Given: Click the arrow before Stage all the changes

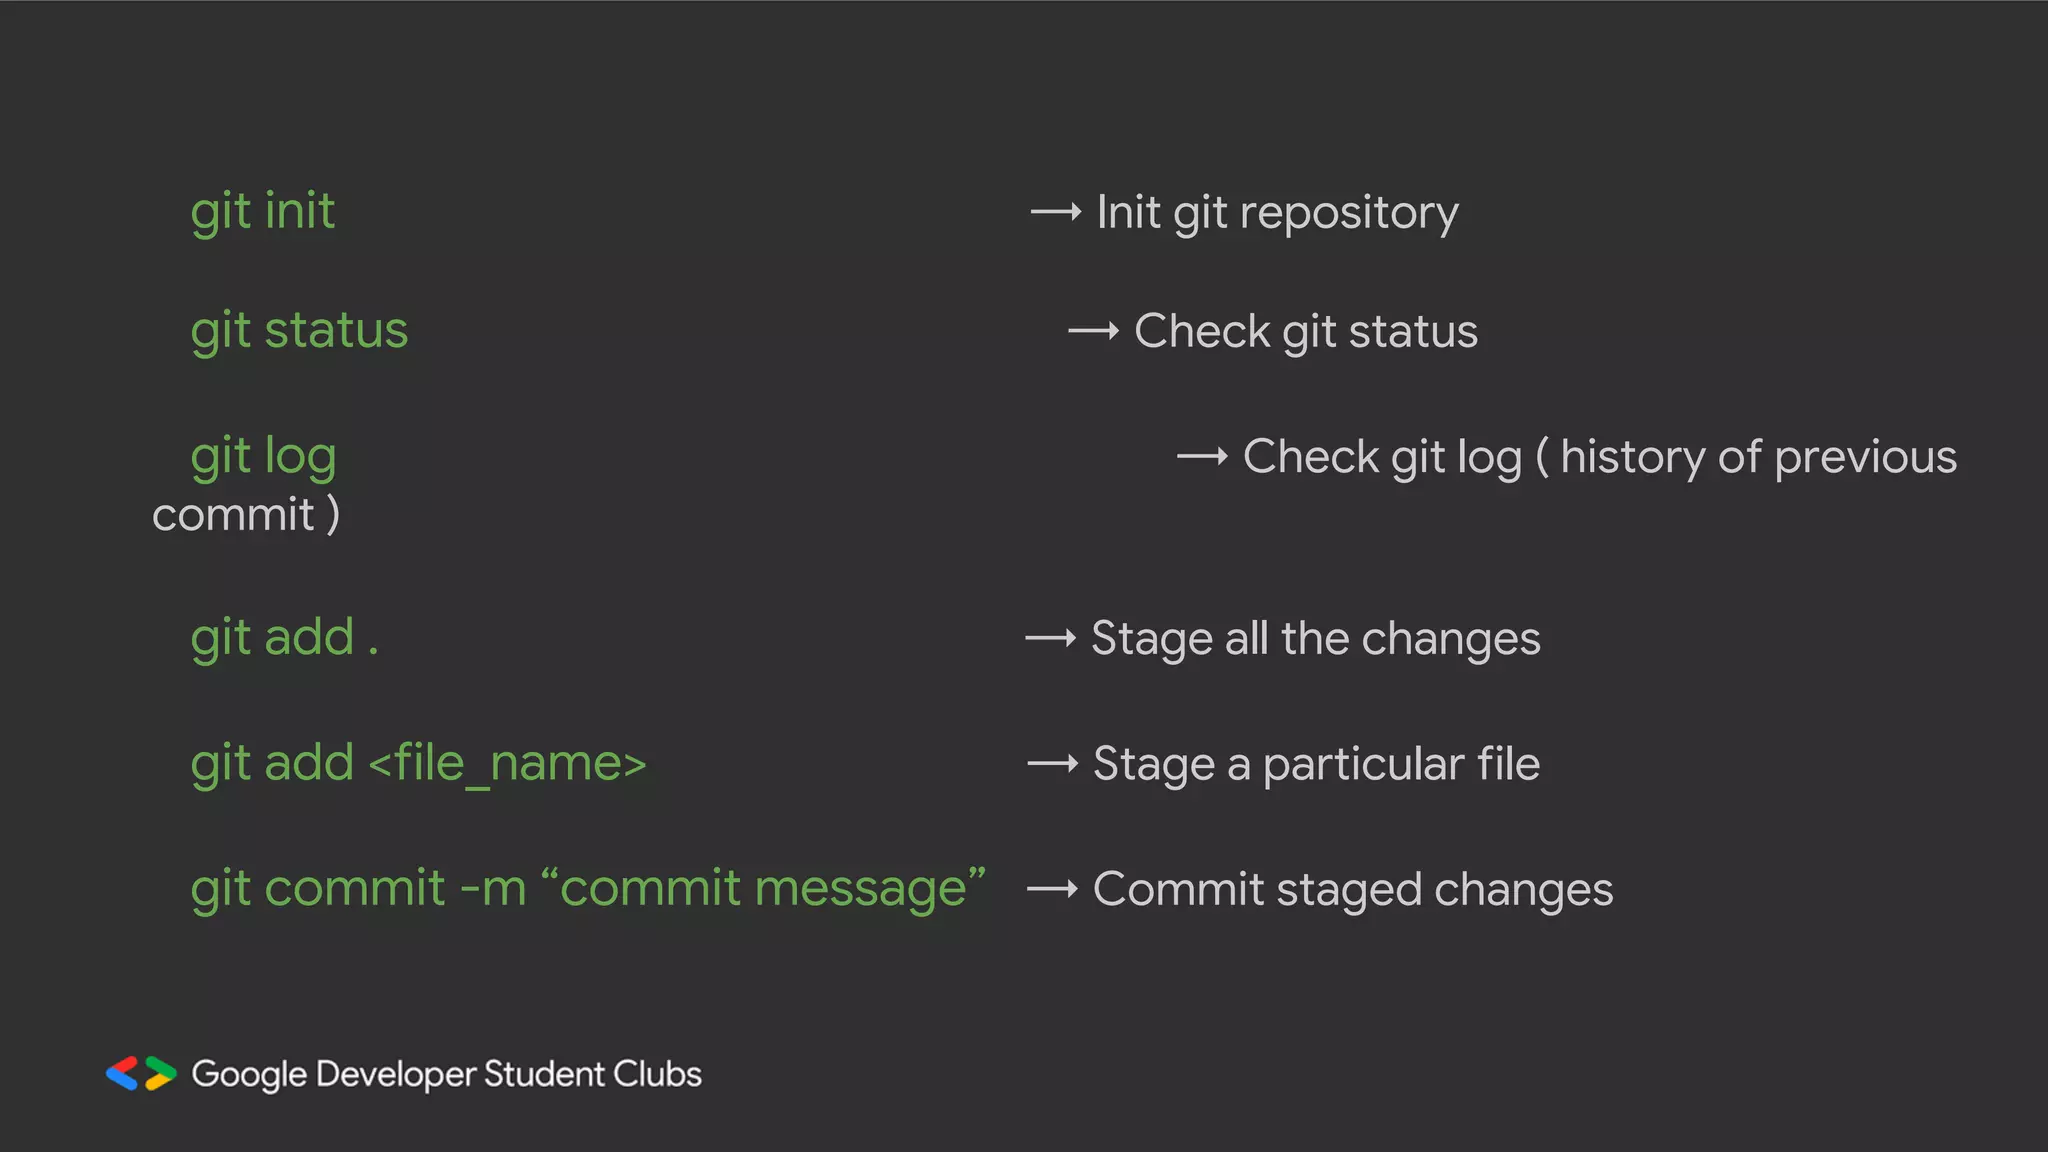Looking at the screenshot, I should [1051, 638].
